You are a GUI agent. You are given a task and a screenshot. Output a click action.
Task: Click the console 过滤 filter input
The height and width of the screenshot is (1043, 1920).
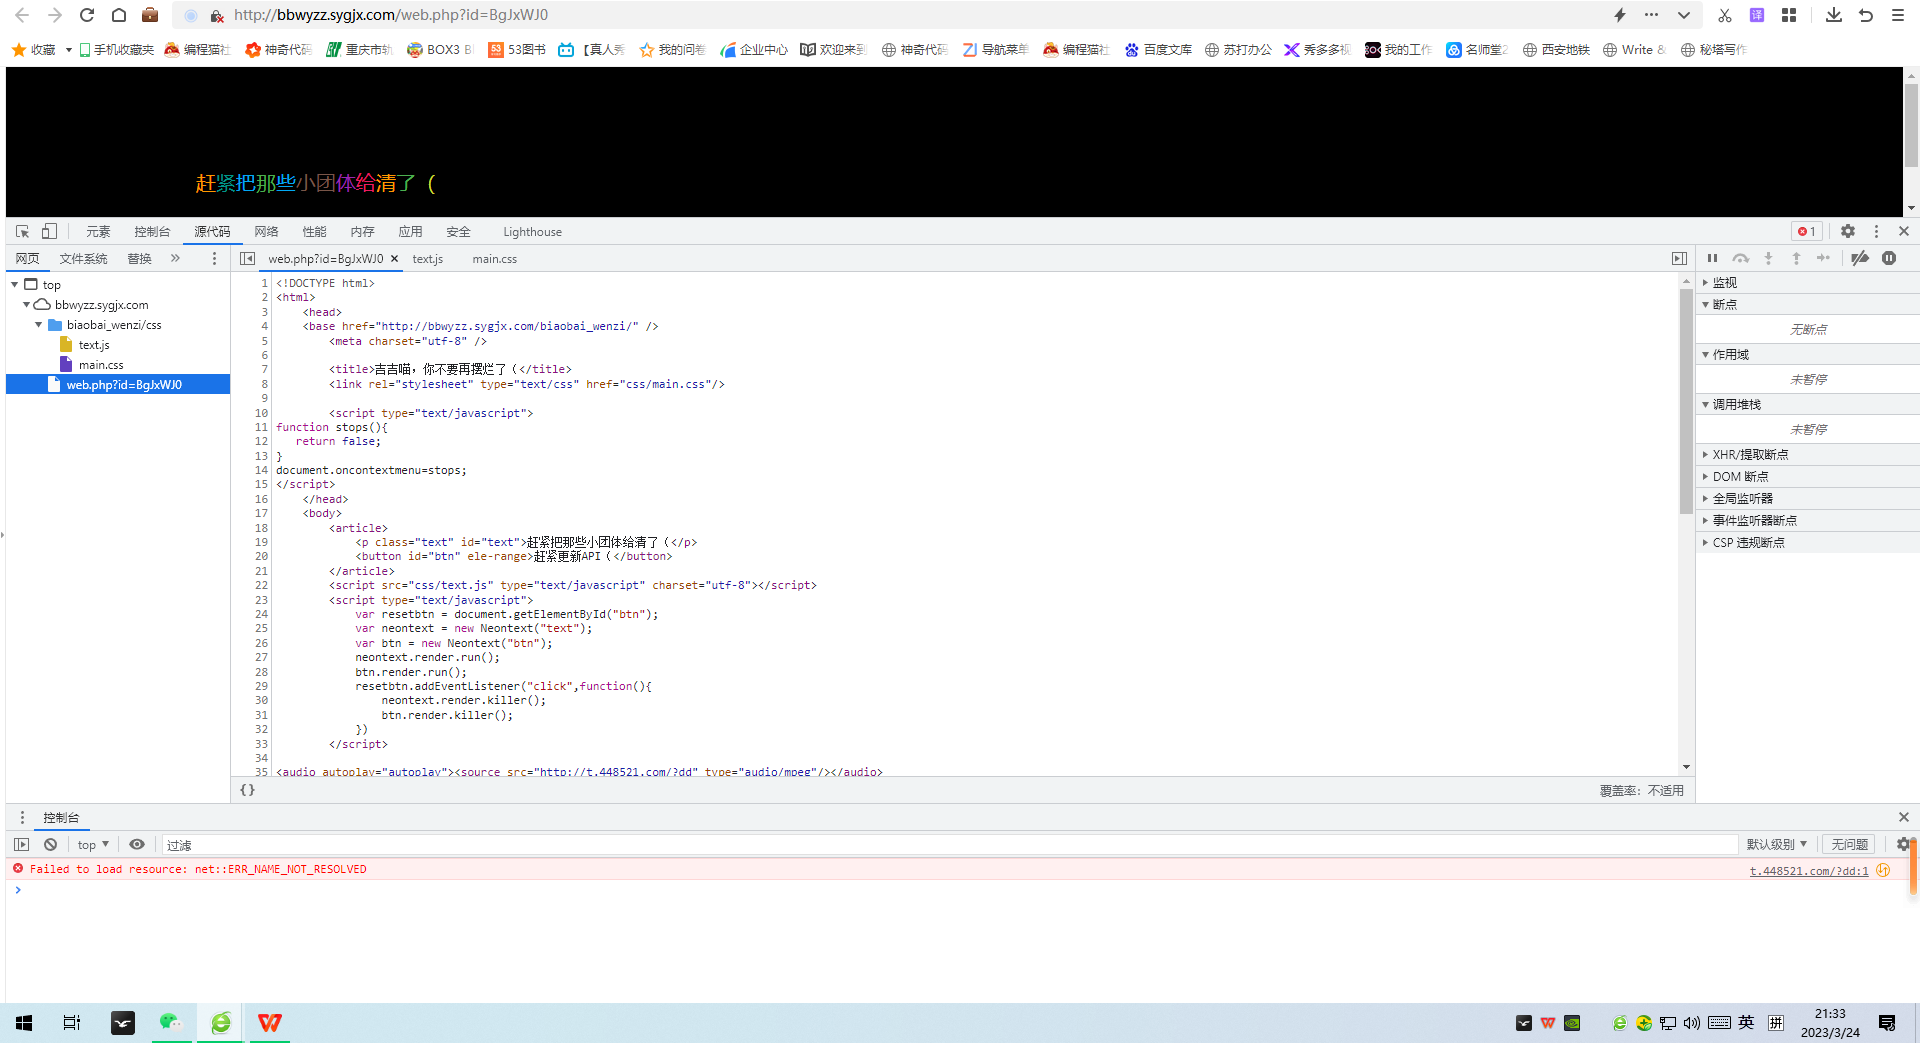pyautogui.click(x=950, y=845)
